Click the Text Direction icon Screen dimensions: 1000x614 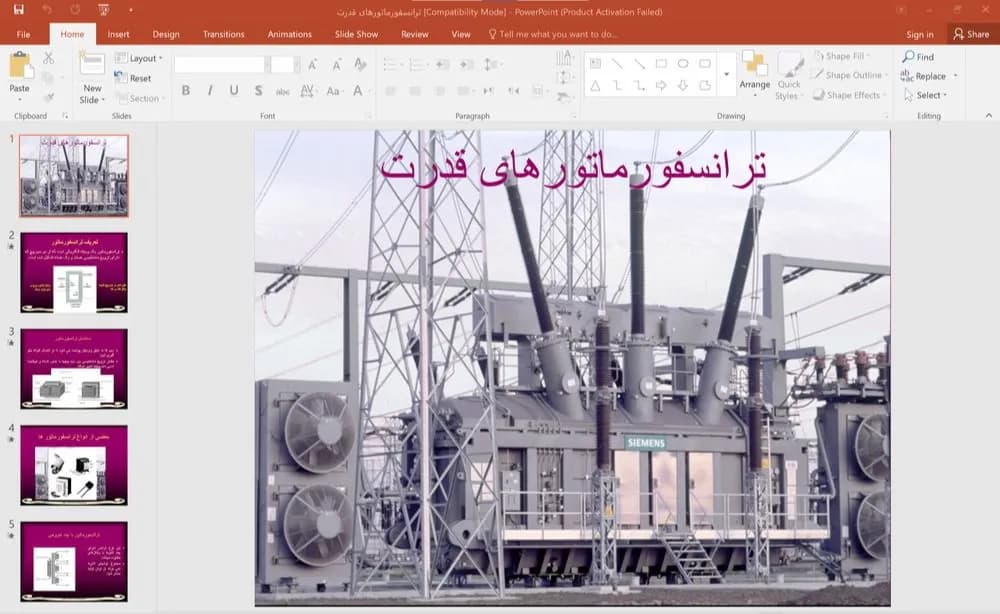click(564, 59)
